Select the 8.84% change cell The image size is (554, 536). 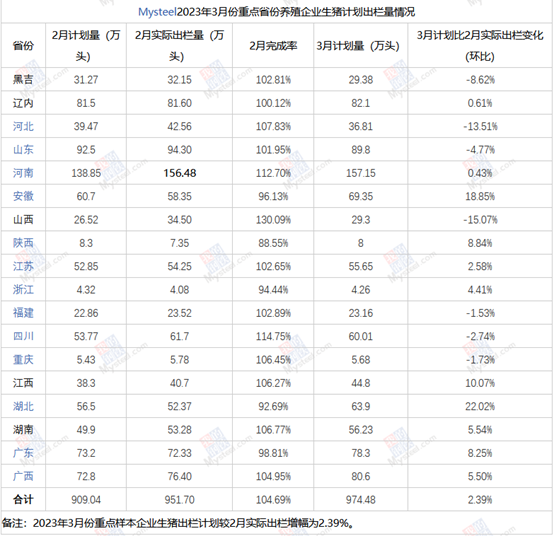tap(480, 243)
